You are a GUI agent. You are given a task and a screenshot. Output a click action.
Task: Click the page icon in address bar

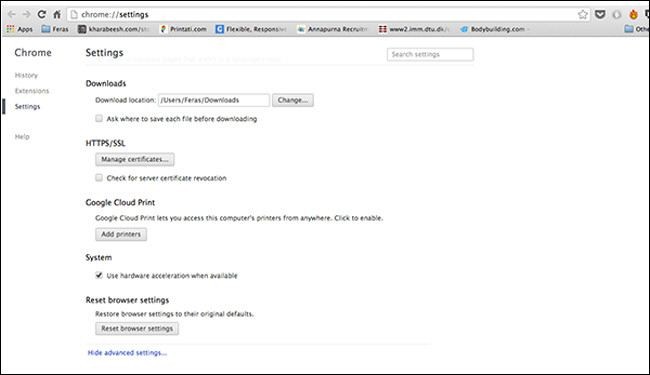tap(74, 15)
